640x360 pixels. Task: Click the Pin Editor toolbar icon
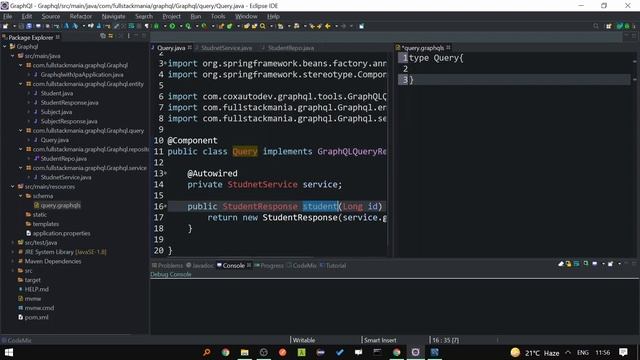[361, 26]
